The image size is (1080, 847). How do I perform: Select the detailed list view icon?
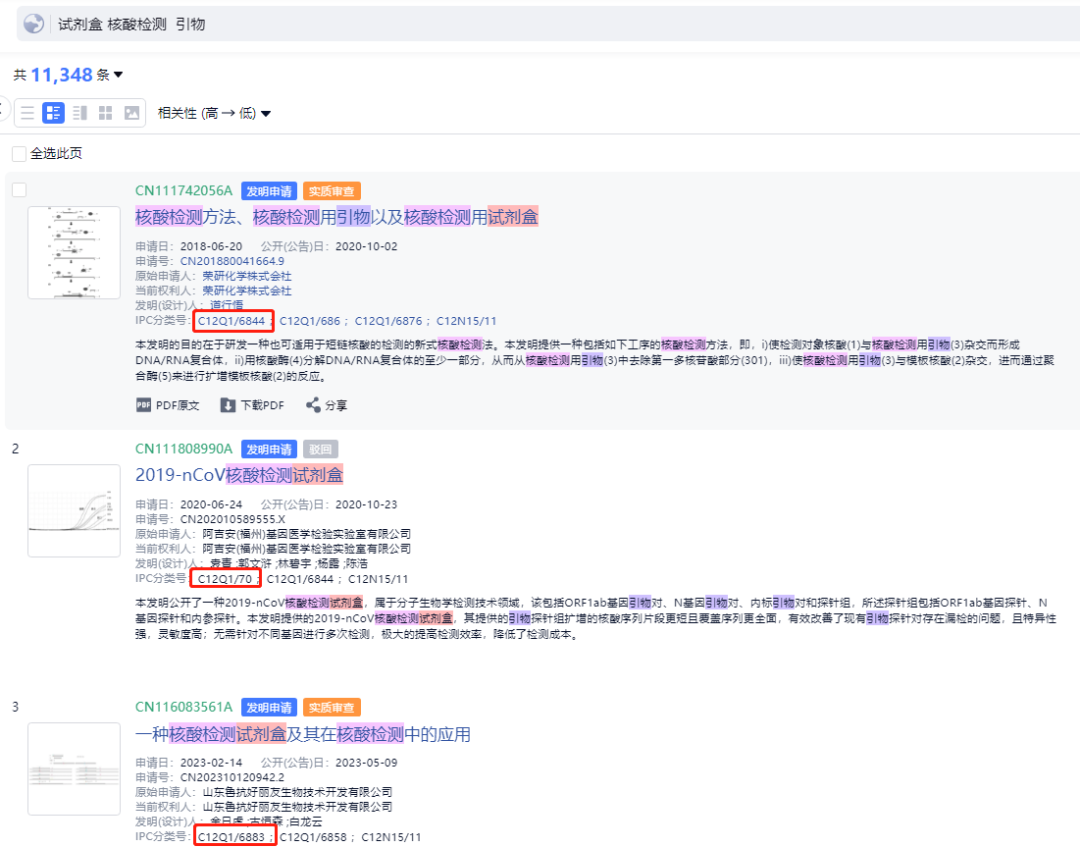(x=53, y=113)
